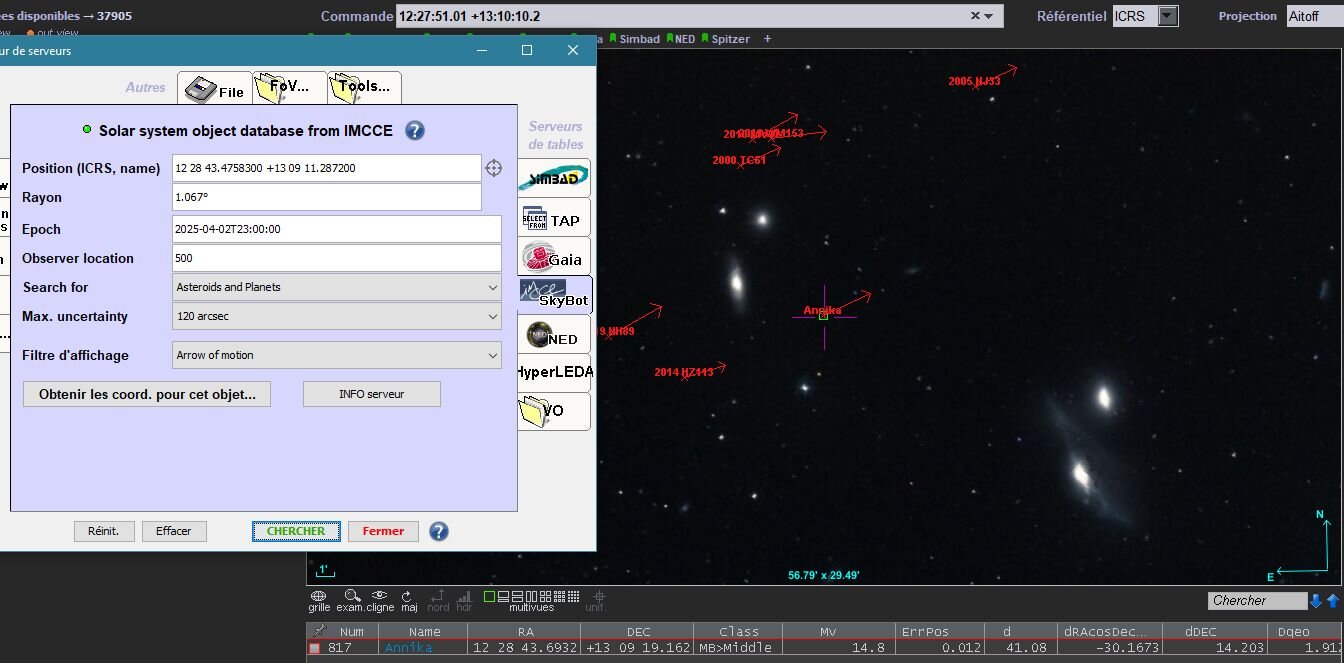1344x663 pixels.
Task: Open the VO folder server list
Action: point(554,411)
